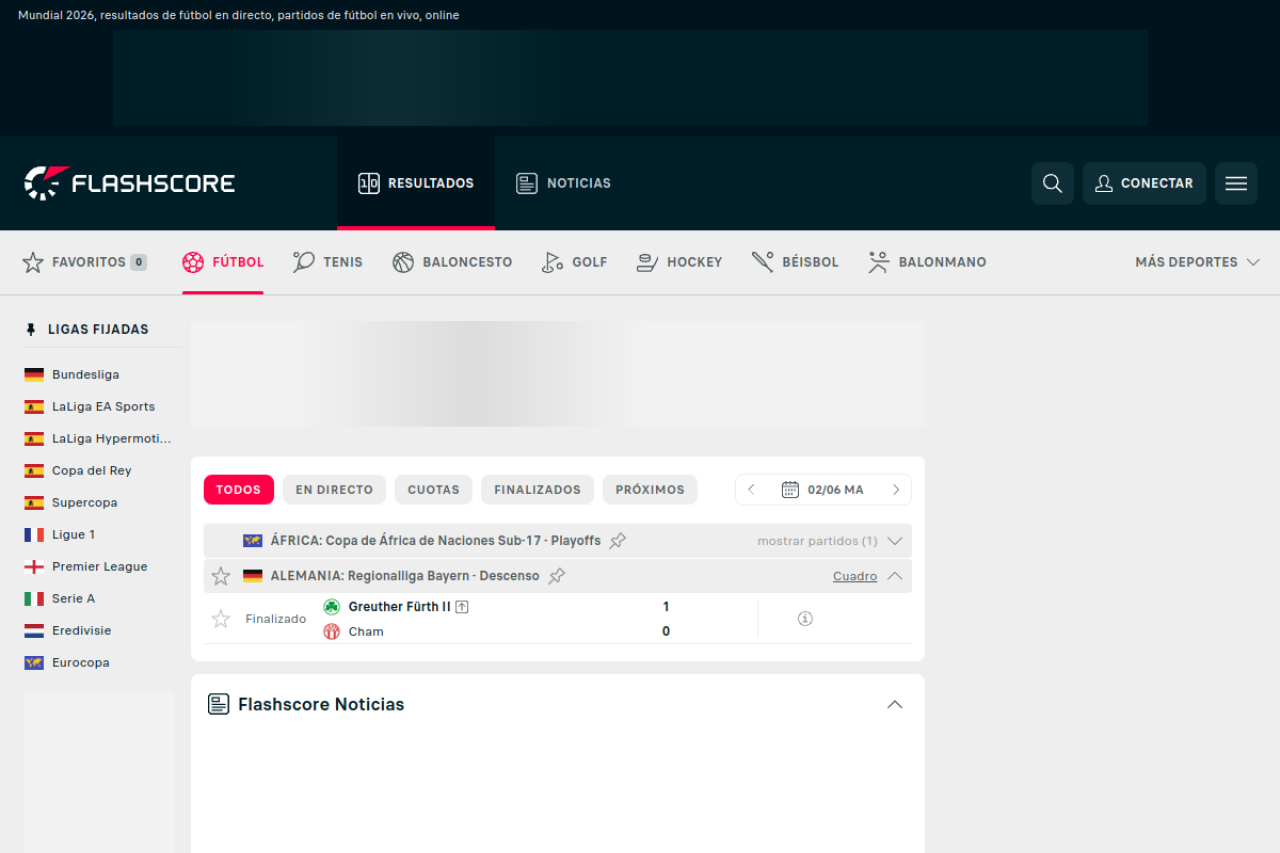Viewport: 1280px width, 853px height.
Task: Click the Cham team crest
Action: 332,632
